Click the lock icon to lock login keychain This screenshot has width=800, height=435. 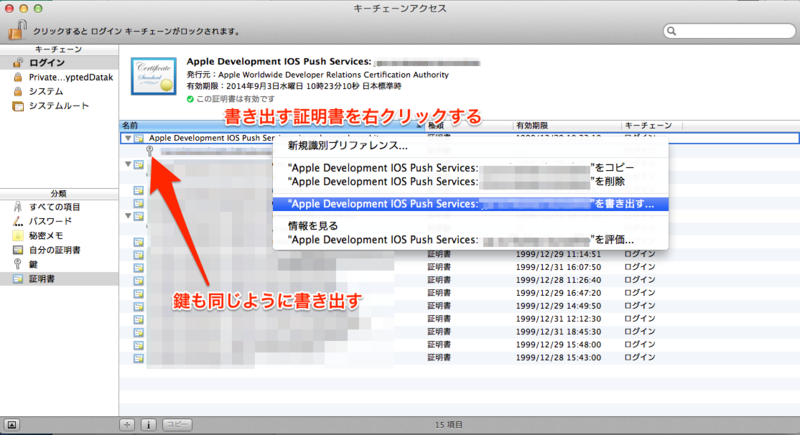pyautogui.click(x=17, y=30)
